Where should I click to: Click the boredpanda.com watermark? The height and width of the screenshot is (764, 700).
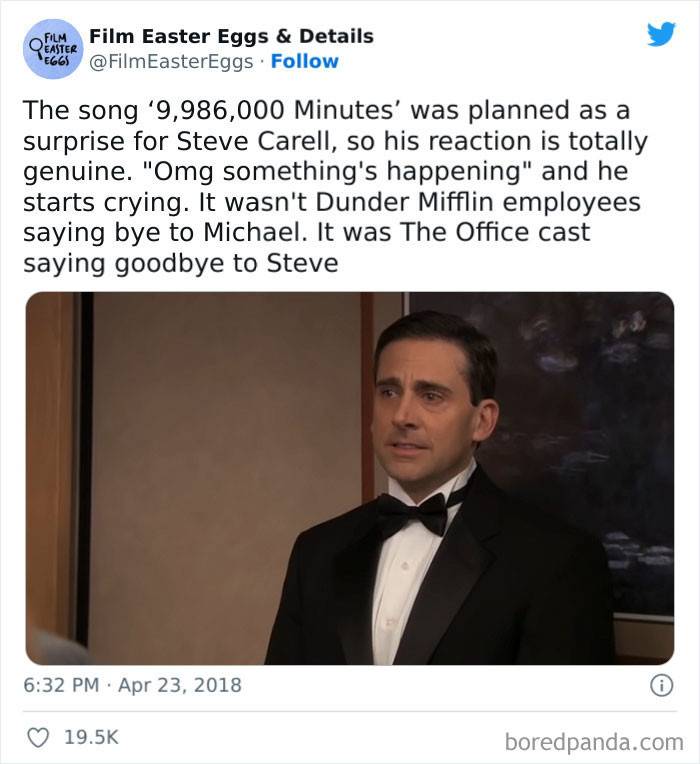594,742
